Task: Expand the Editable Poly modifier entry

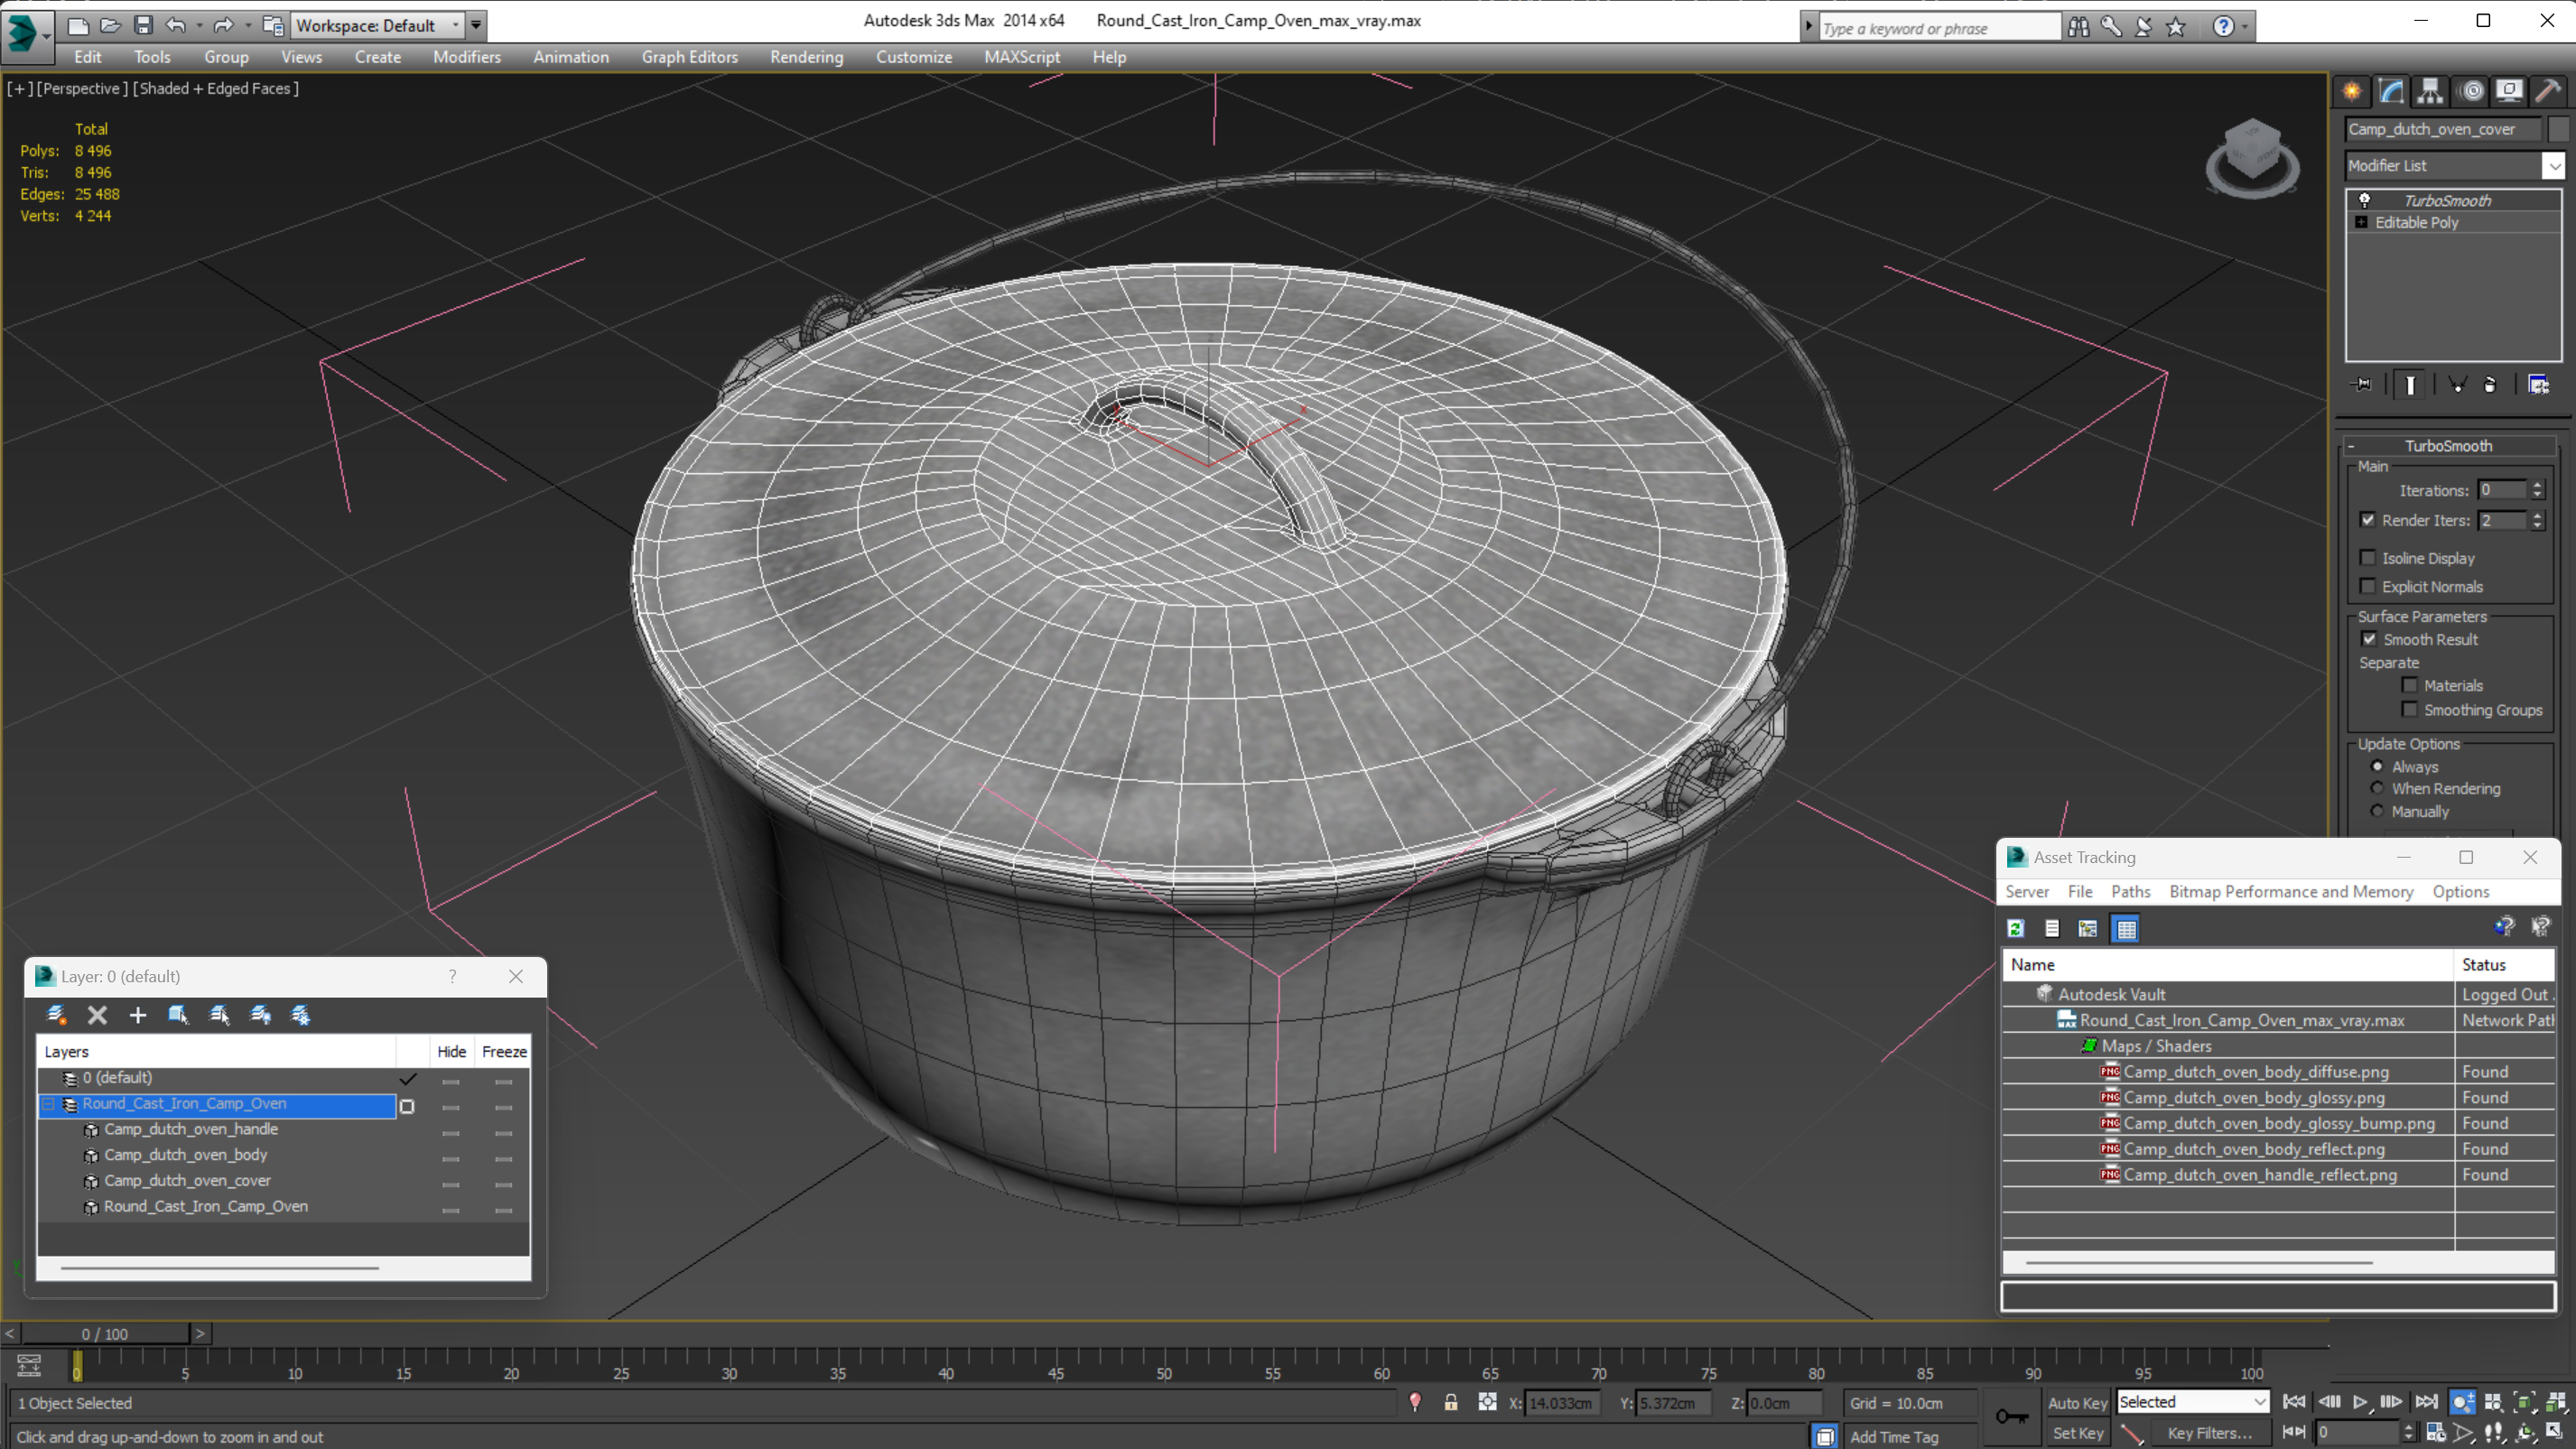Action: coord(2362,222)
